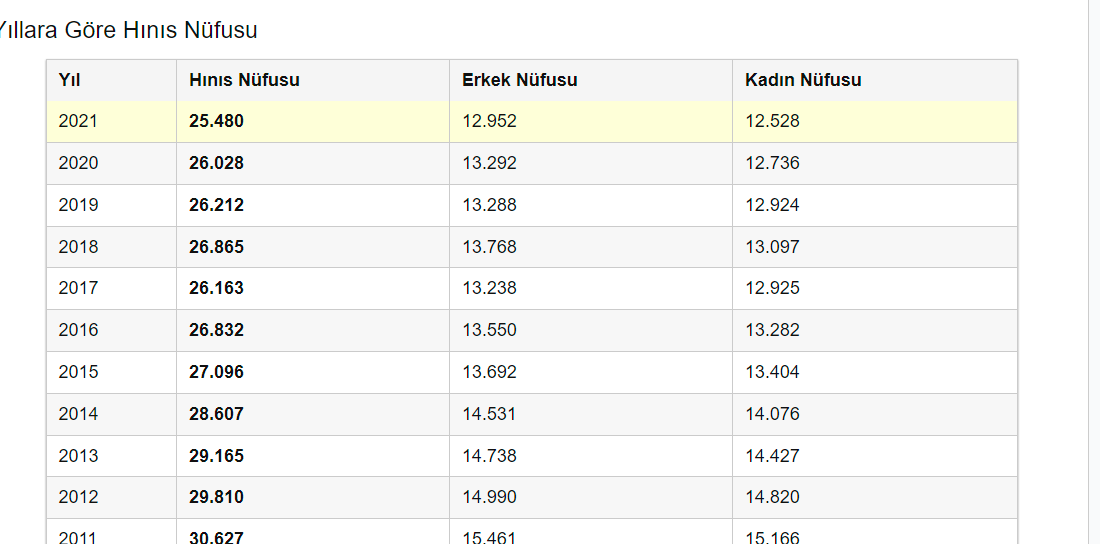The image size is (1100, 544).
Task: Select the 2017 year cell
Action: point(78,288)
